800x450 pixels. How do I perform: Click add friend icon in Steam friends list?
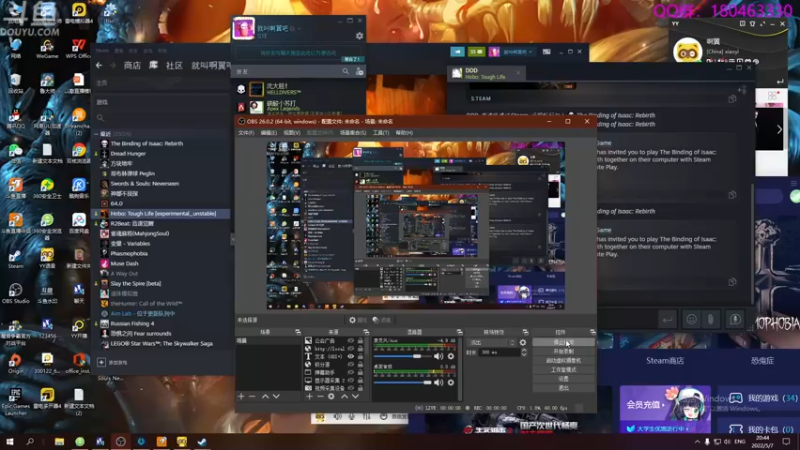coord(360,71)
